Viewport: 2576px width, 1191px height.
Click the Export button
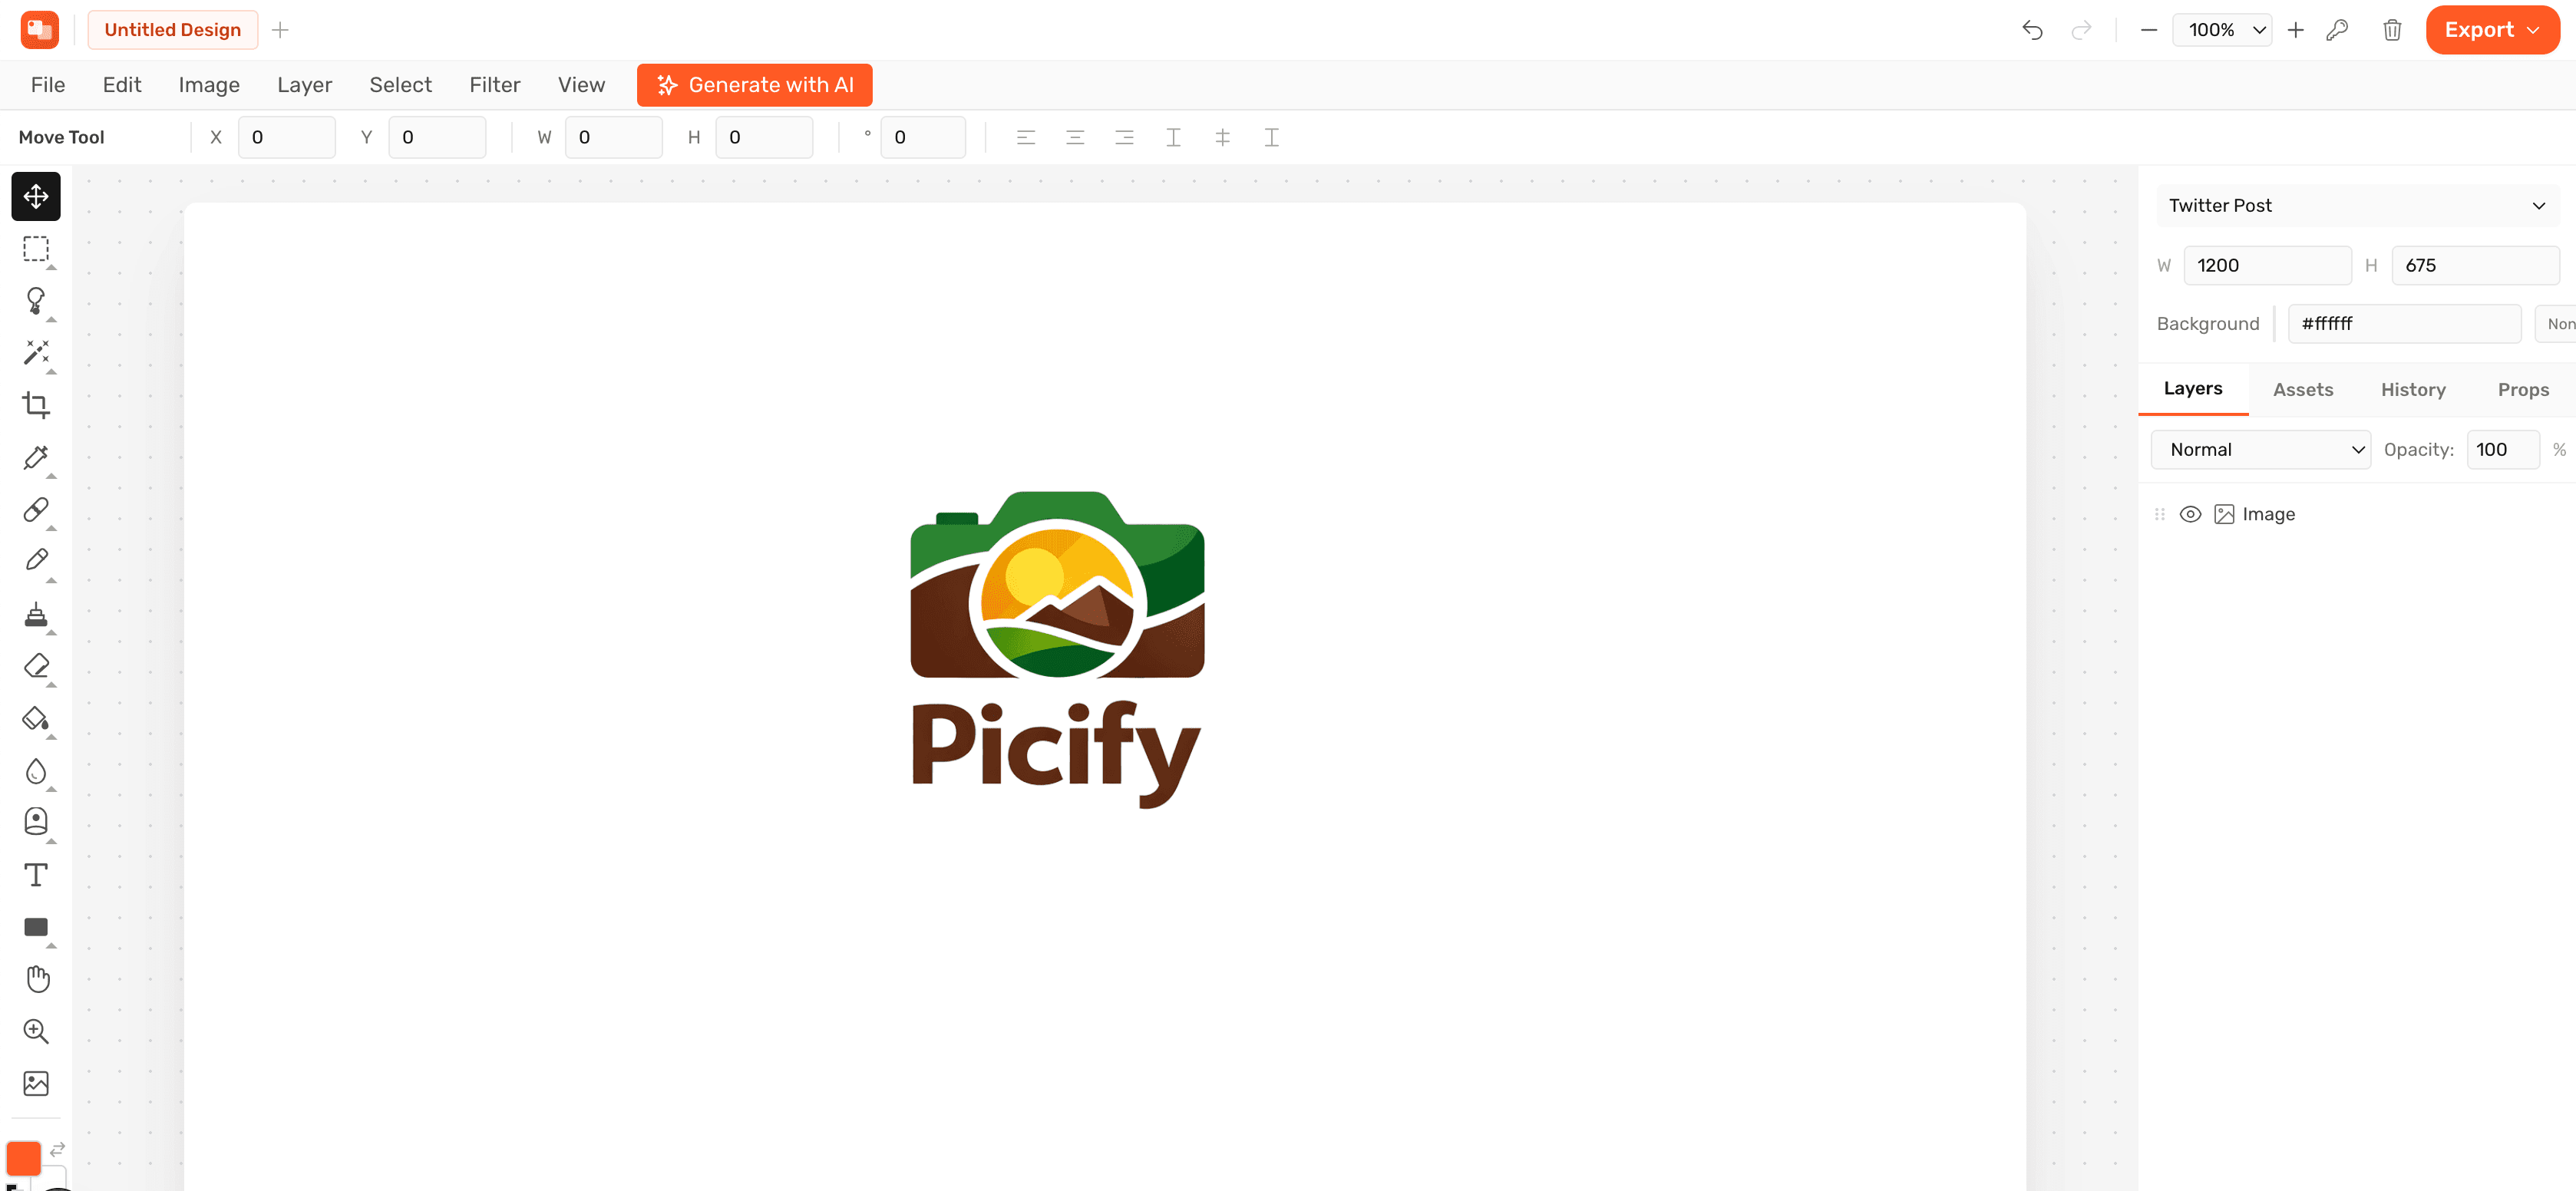click(x=2492, y=30)
